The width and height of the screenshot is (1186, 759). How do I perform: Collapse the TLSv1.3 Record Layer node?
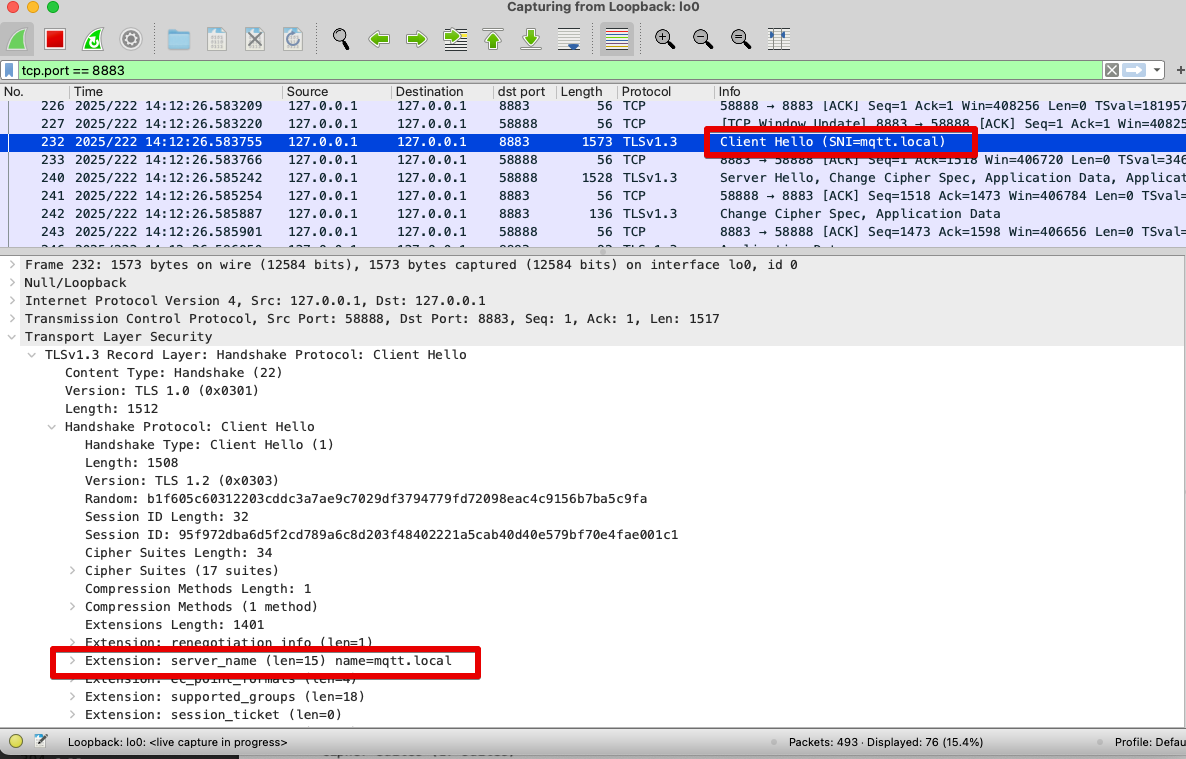pos(32,355)
